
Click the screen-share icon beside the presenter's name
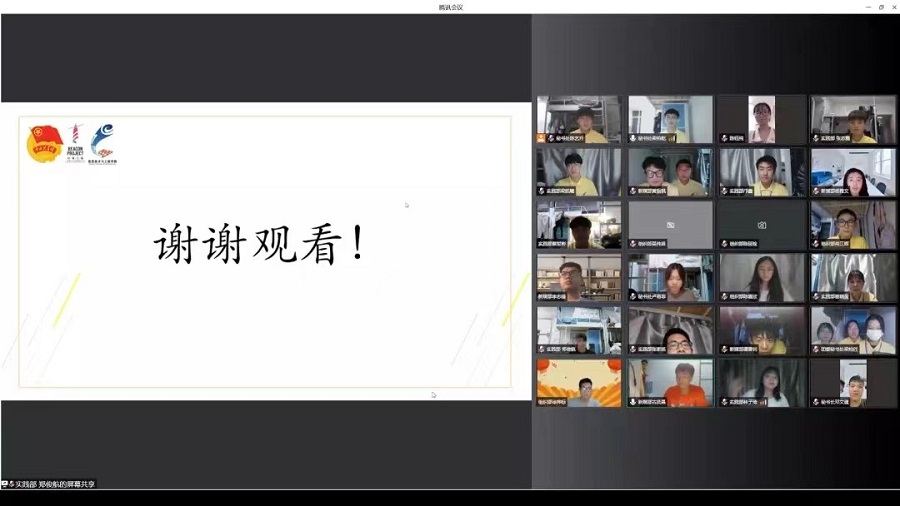(5, 484)
